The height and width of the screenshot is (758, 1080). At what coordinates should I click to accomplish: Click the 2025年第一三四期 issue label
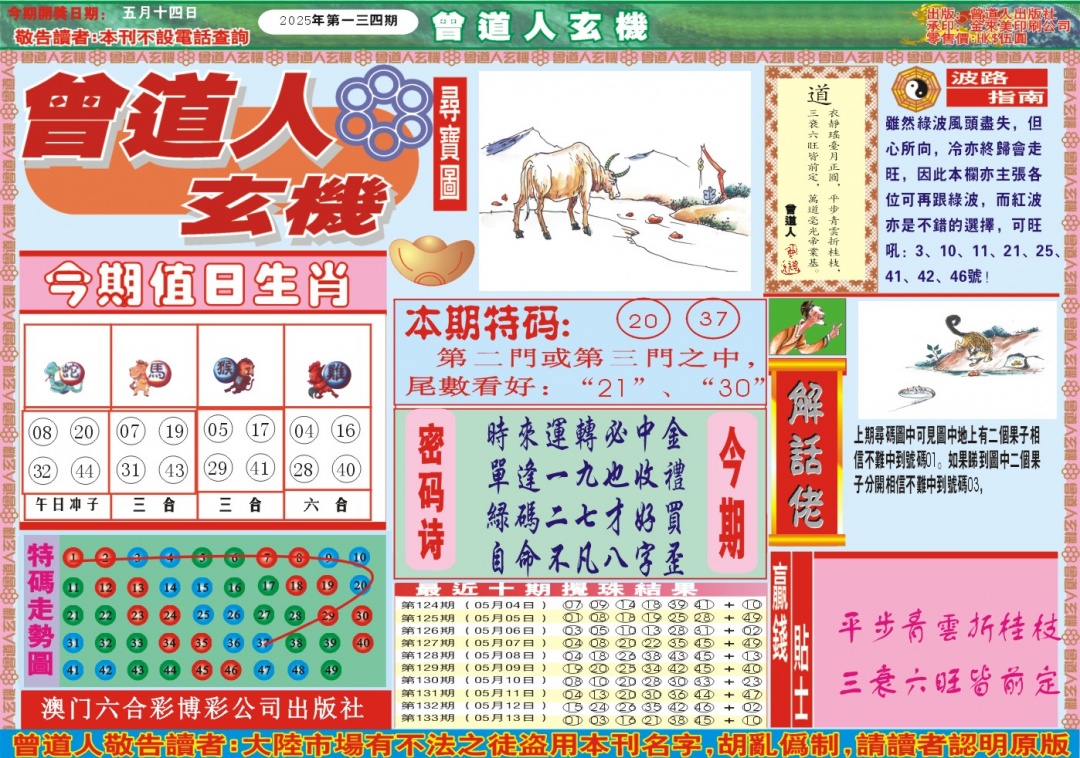tap(337, 22)
